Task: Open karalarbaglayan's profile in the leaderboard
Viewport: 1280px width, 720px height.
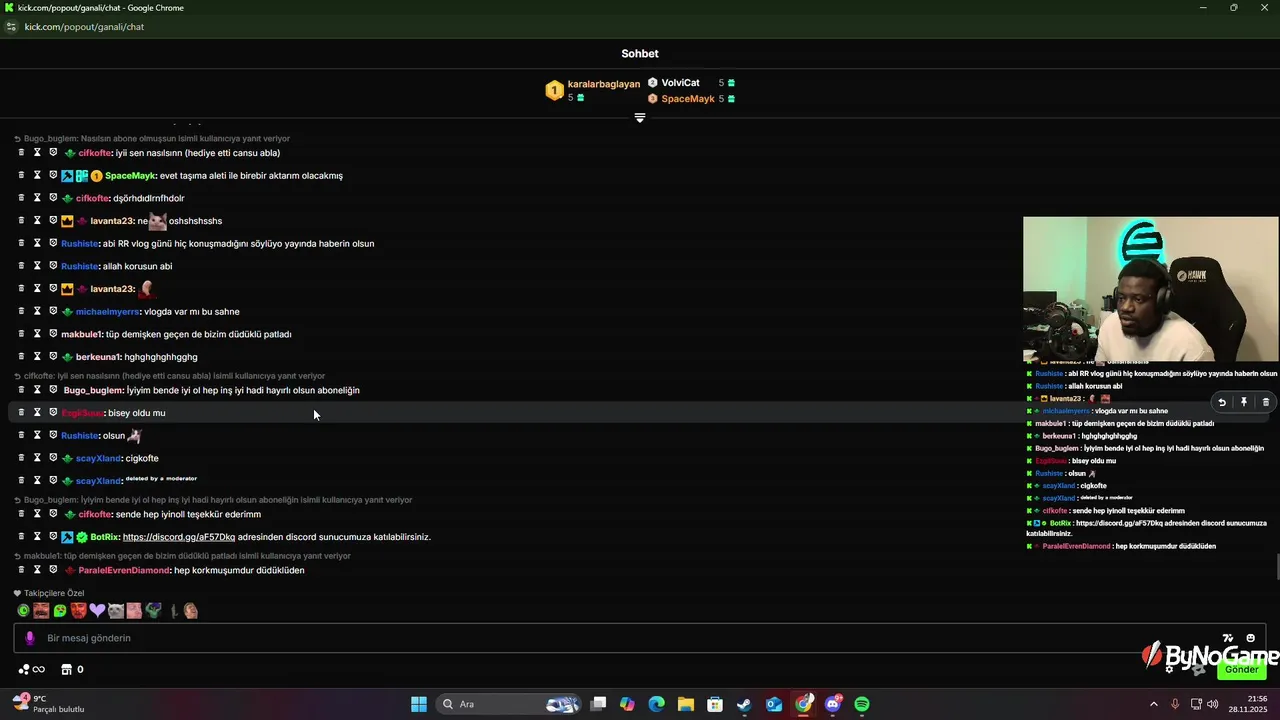Action: (x=604, y=84)
